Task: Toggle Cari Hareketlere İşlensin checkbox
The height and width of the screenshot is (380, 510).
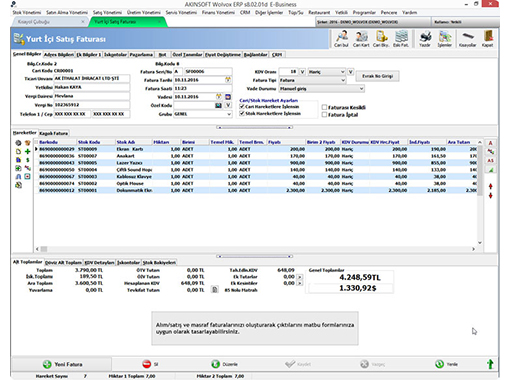Action: pos(242,107)
